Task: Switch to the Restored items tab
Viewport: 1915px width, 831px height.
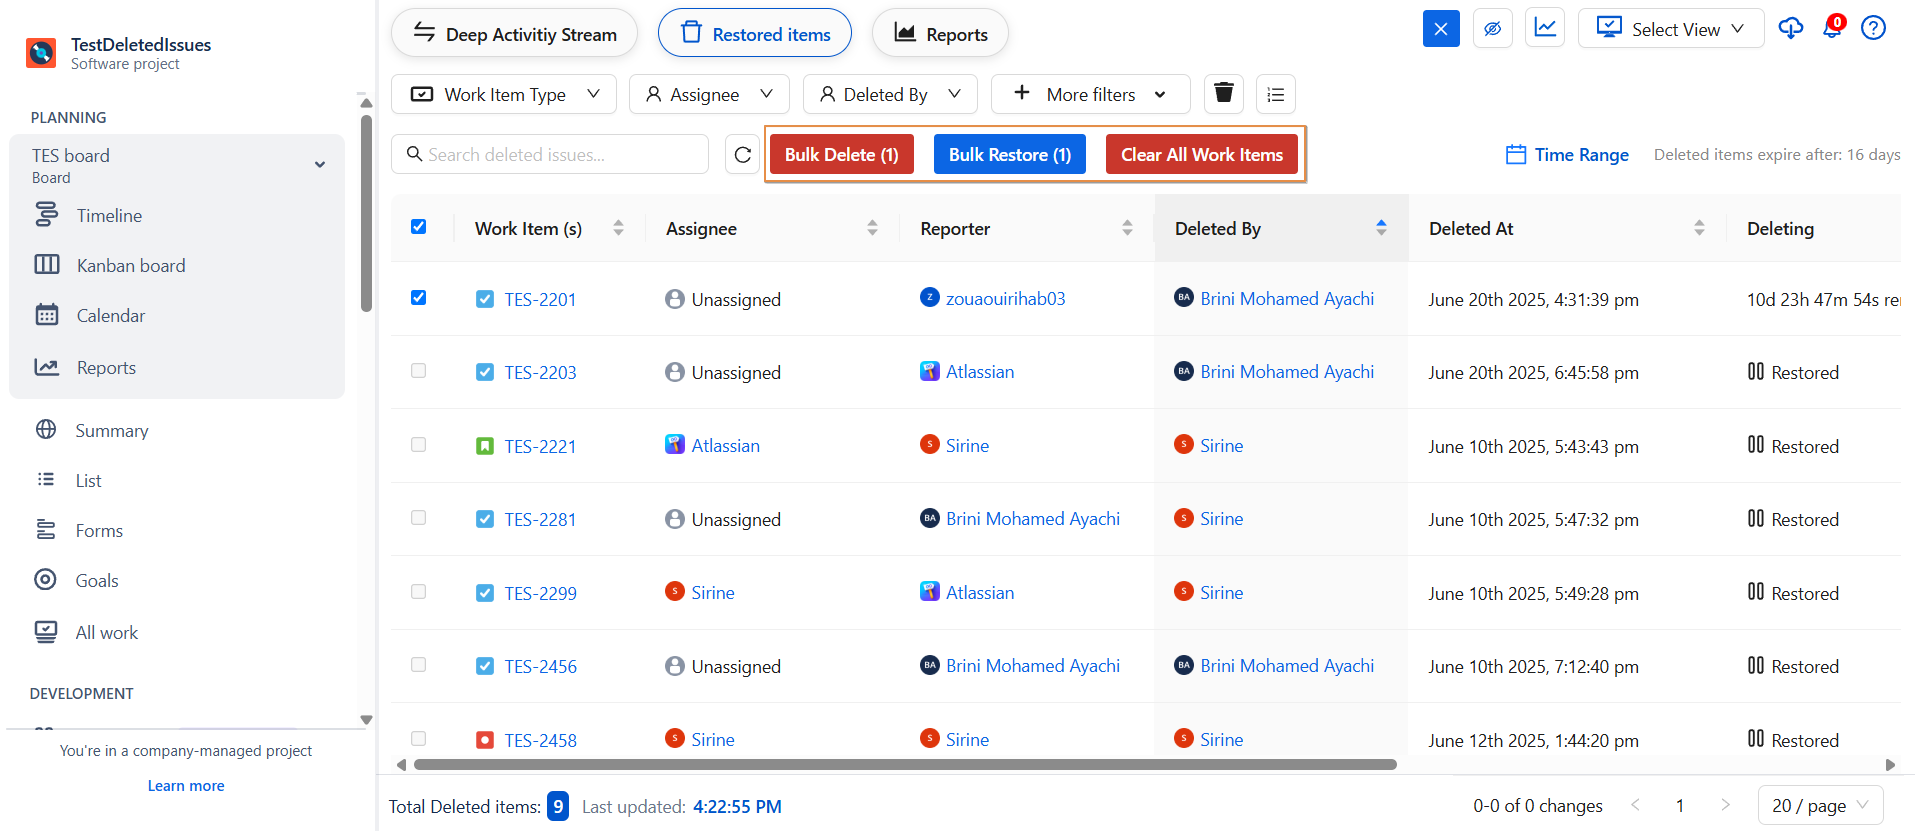Action: pos(755,34)
